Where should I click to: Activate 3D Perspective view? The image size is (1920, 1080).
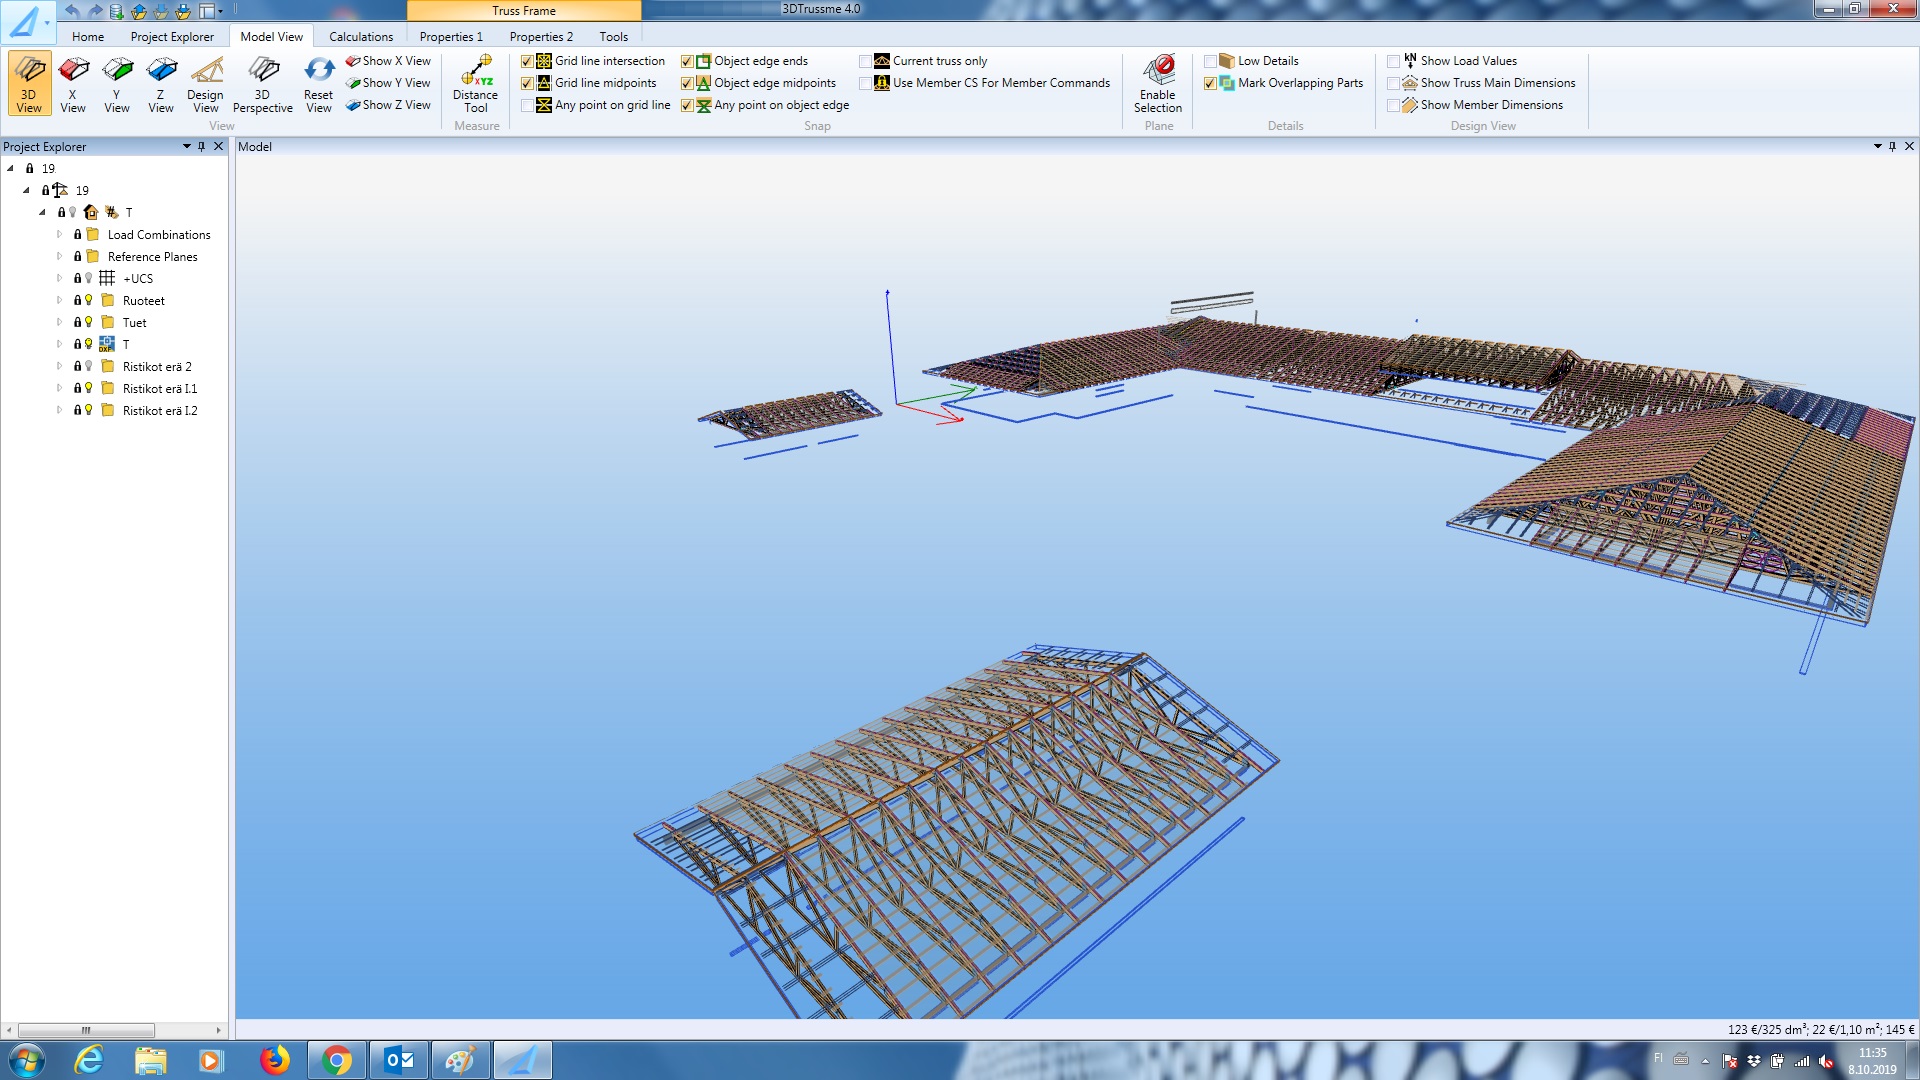262,82
